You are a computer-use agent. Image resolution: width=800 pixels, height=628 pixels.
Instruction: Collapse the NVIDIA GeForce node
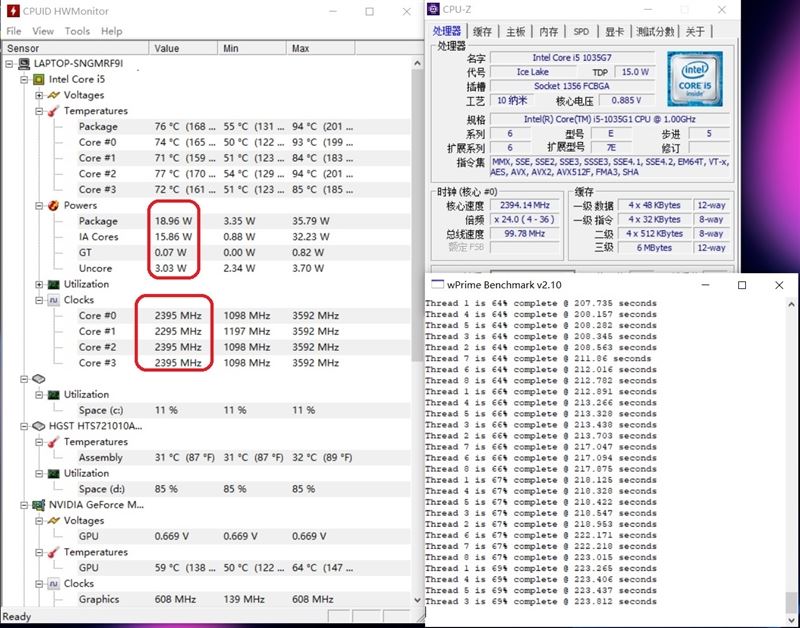click(x=24, y=505)
